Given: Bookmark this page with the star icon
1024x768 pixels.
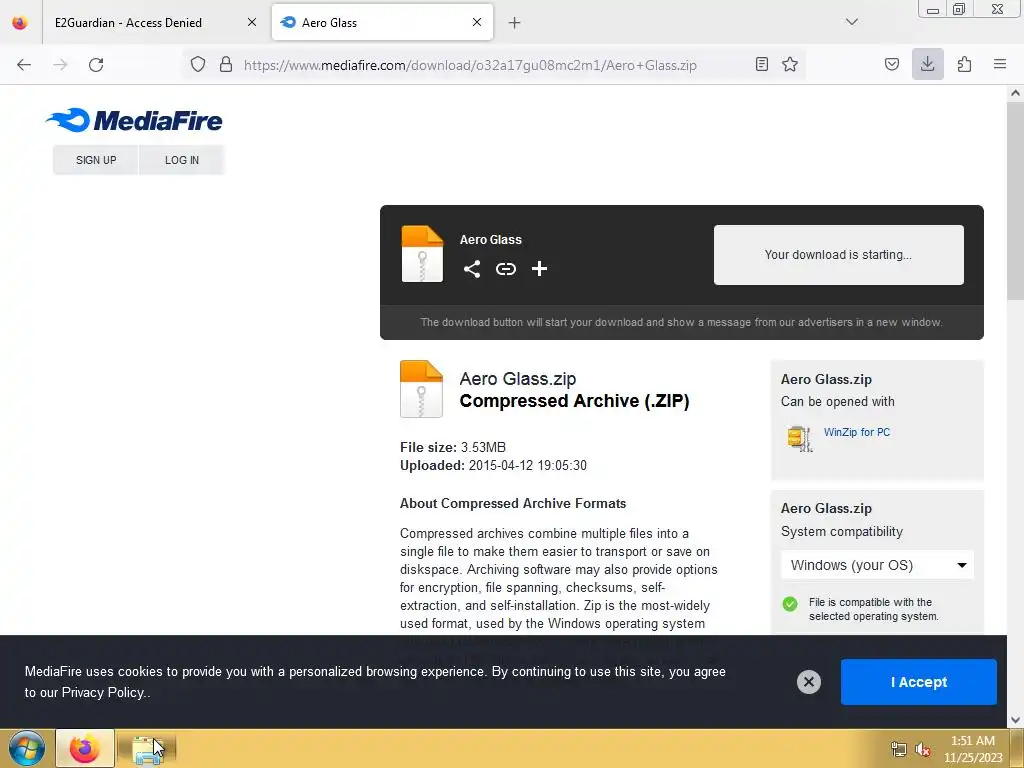Looking at the screenshot, I should (x=790, y=64).
